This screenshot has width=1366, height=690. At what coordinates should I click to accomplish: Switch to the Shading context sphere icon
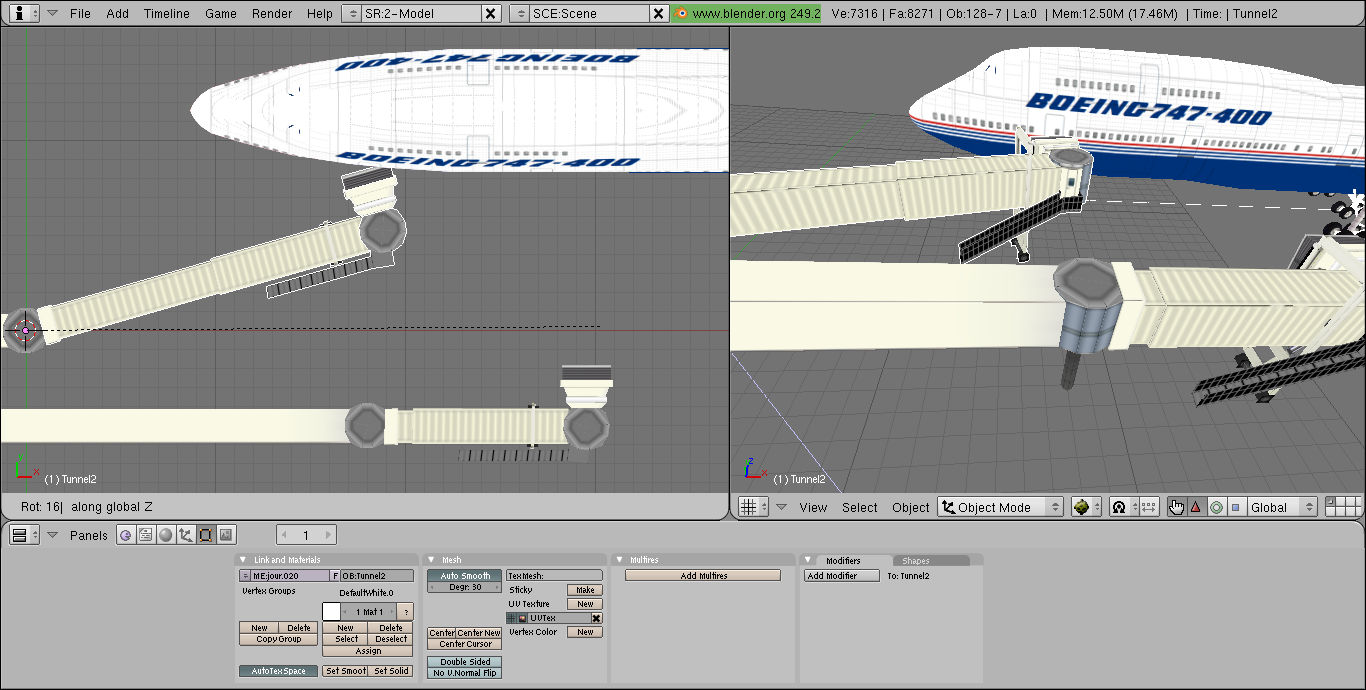click(x=166, y=535)
